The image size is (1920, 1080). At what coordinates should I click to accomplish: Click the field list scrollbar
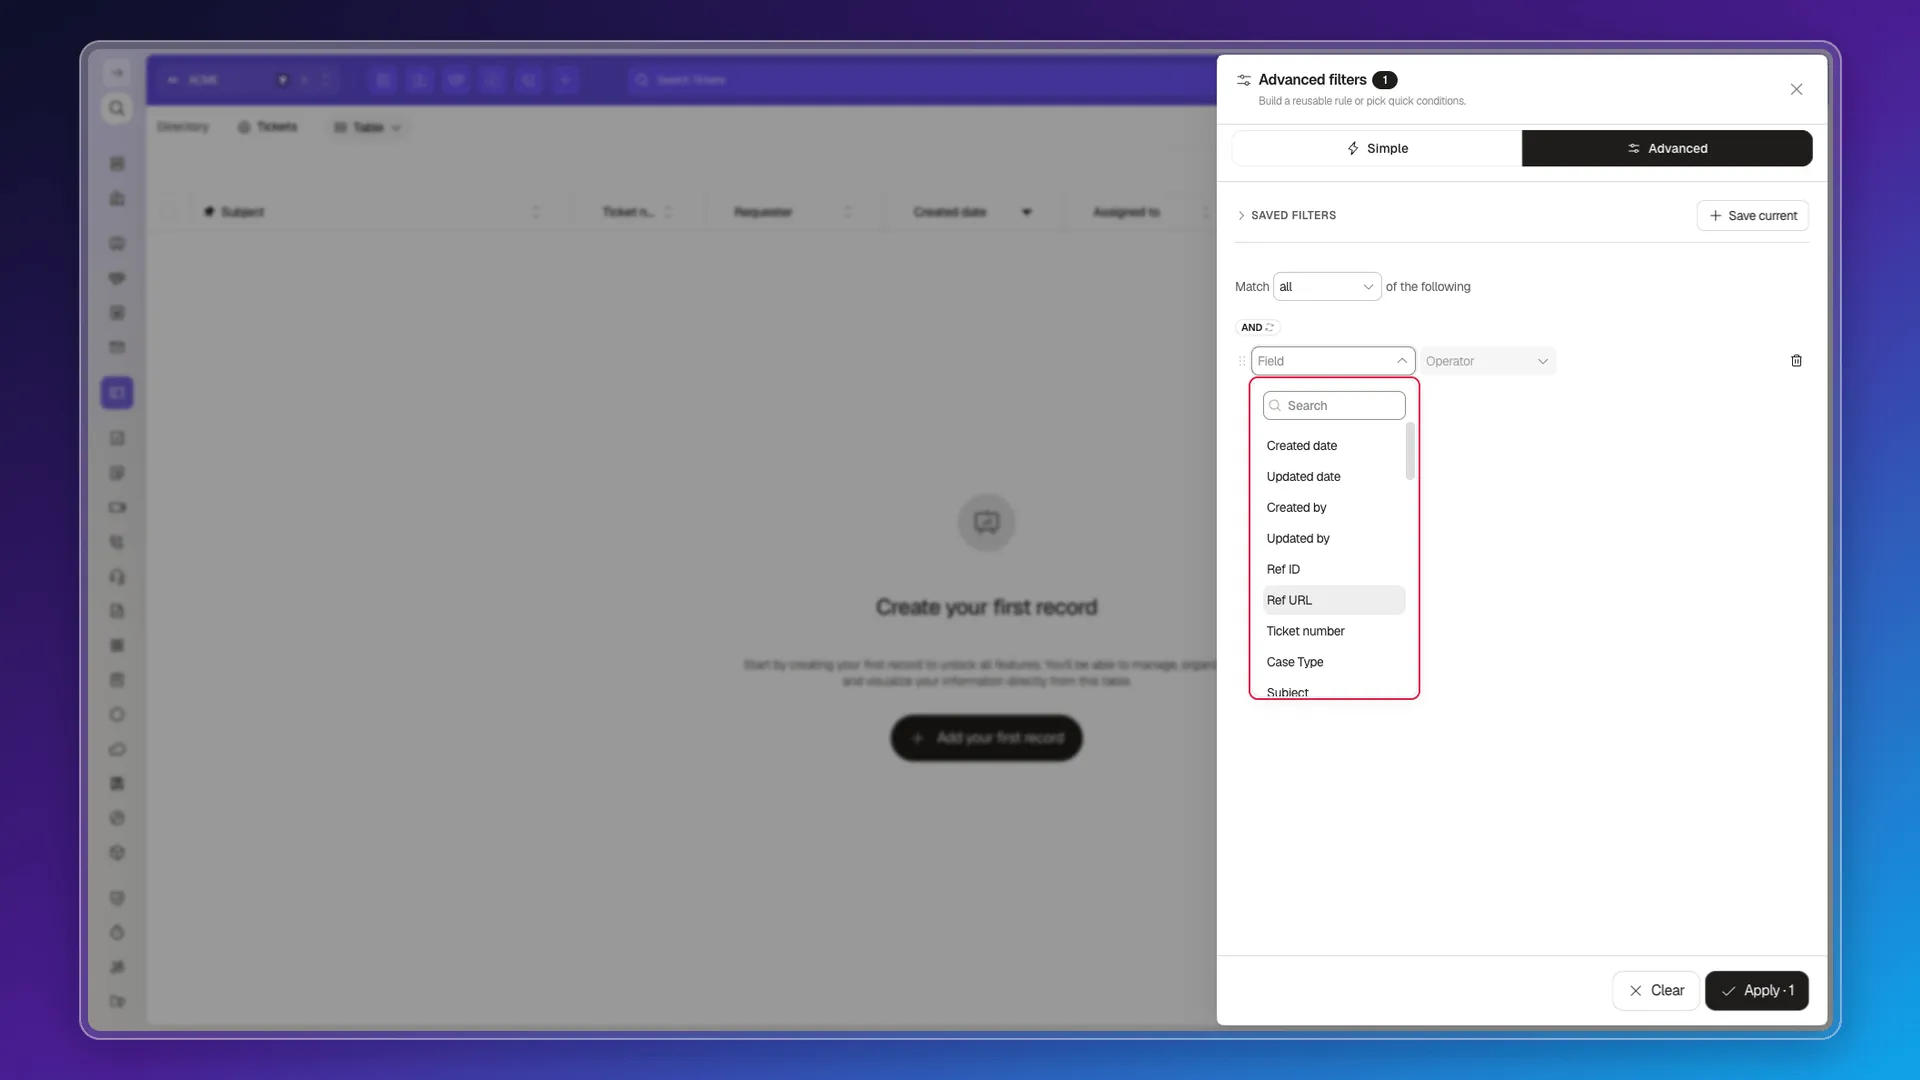click(1410, 451)
